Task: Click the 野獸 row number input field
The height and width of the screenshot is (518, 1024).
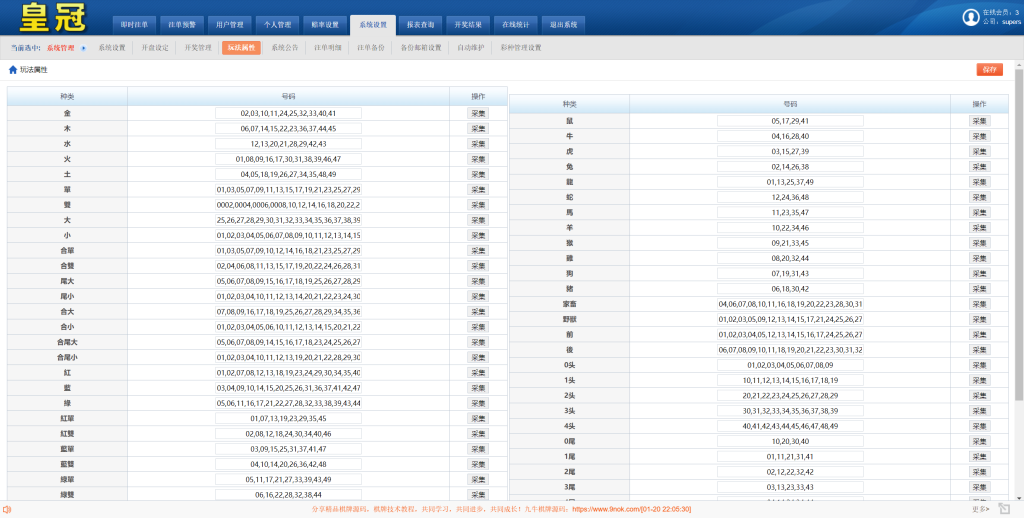Action: click(x=790, y=319)
